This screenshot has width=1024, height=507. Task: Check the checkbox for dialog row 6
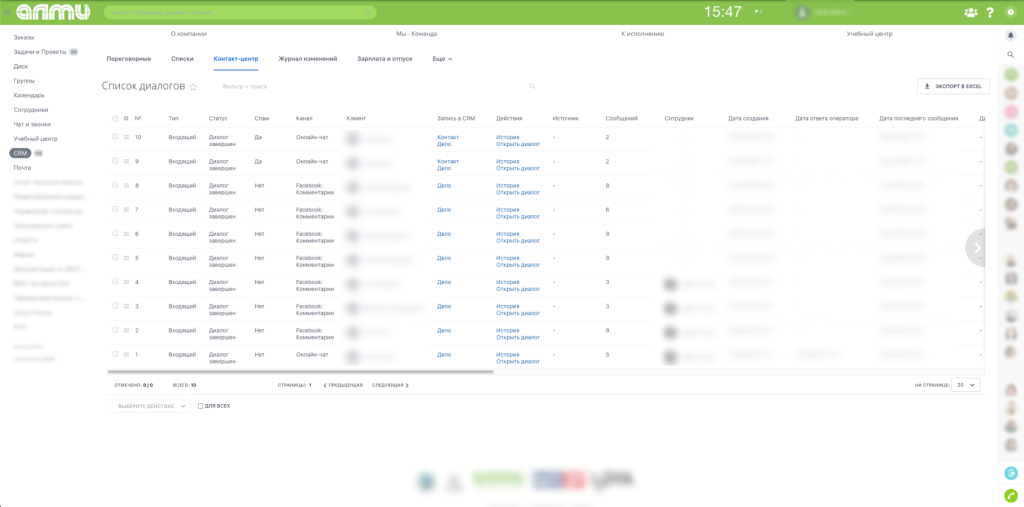pyautogui.click(x=116, y=233)
